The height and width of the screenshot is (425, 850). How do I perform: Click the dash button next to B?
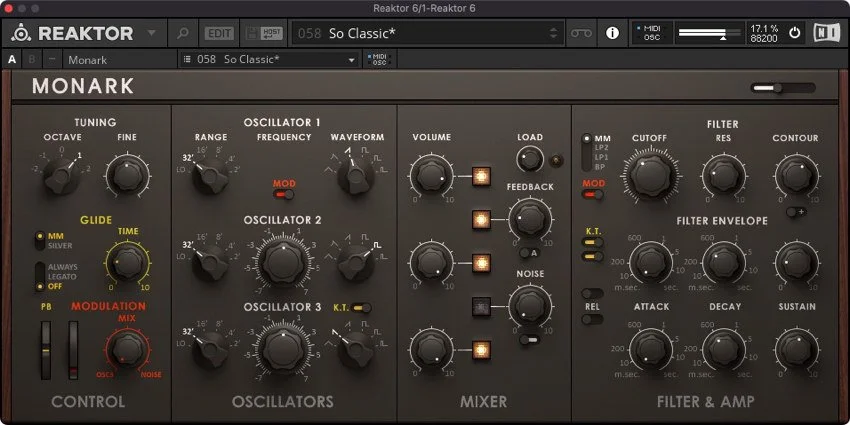[x=51, y=60]
